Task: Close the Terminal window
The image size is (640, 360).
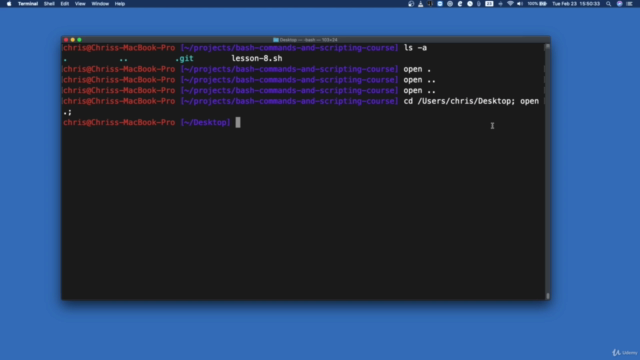Action: pos(66,40)
